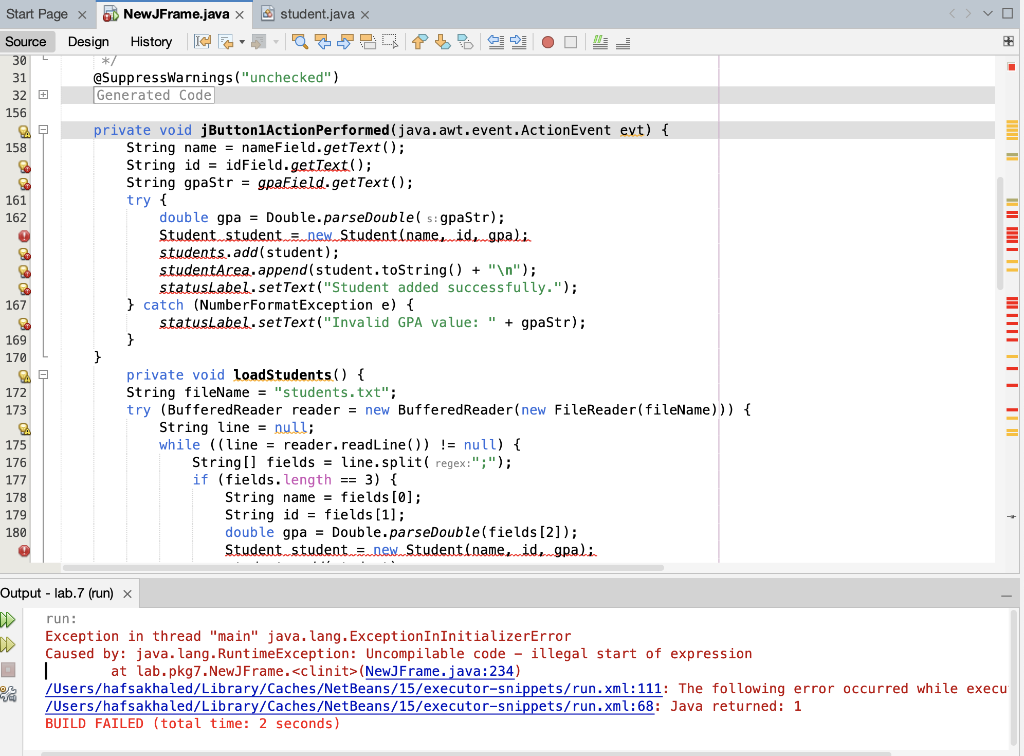Jump to the next bookmark
This screenshot has height=756, width=1024.
442,42
